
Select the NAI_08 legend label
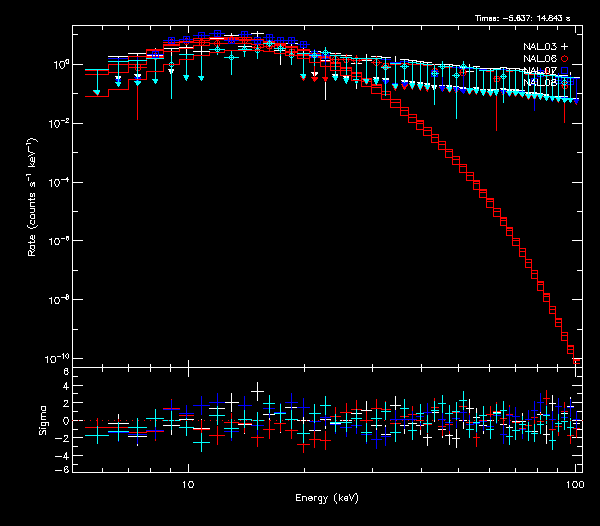coord(540,83)
